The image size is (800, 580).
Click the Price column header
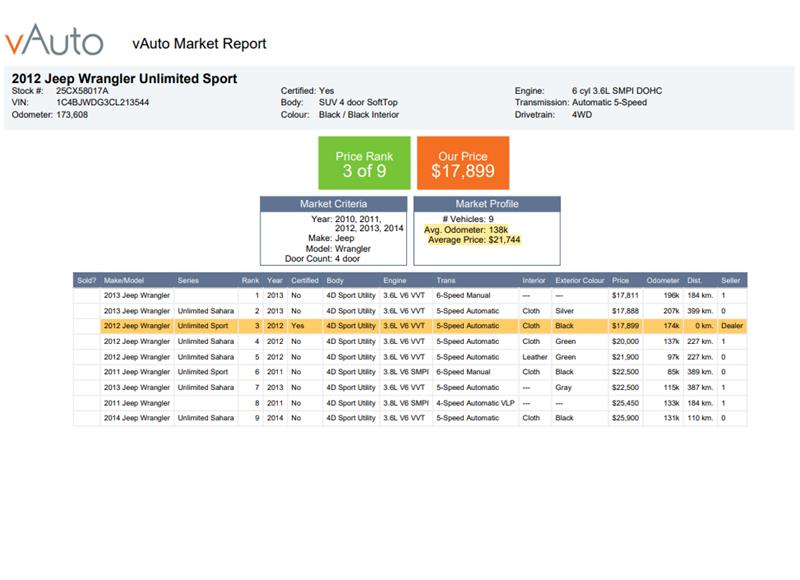620,281
